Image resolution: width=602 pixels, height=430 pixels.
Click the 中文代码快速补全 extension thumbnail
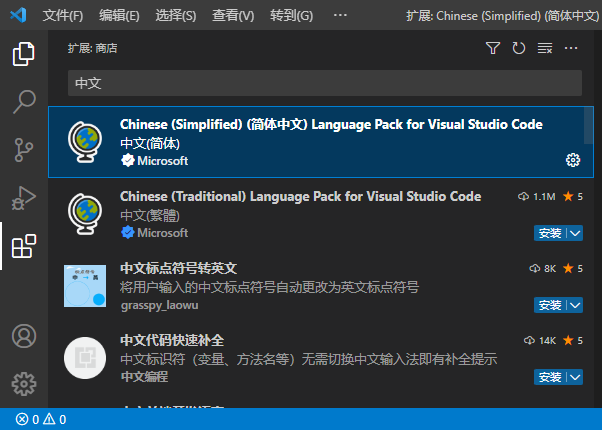[x=85, y=358]
